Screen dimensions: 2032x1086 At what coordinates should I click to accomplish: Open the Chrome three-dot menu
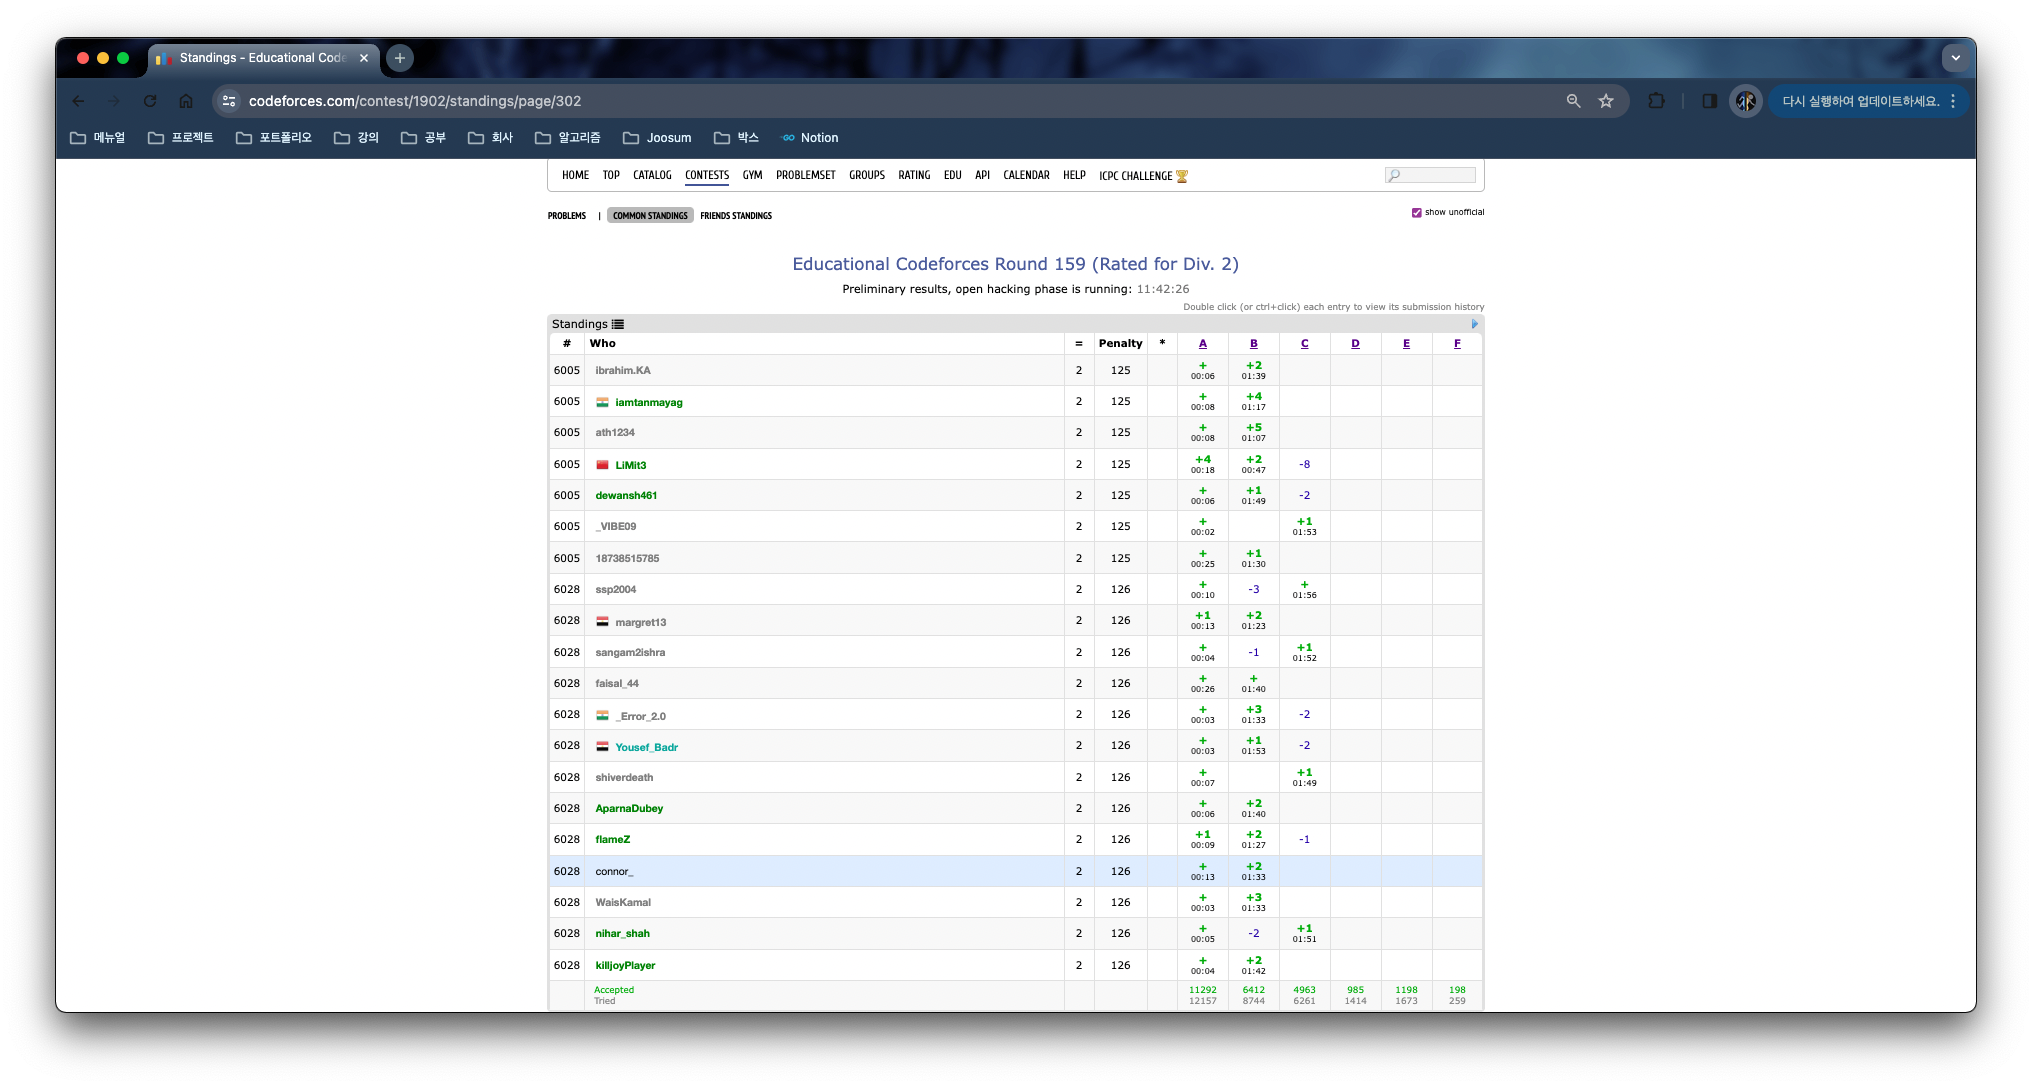click(1952, 101)
